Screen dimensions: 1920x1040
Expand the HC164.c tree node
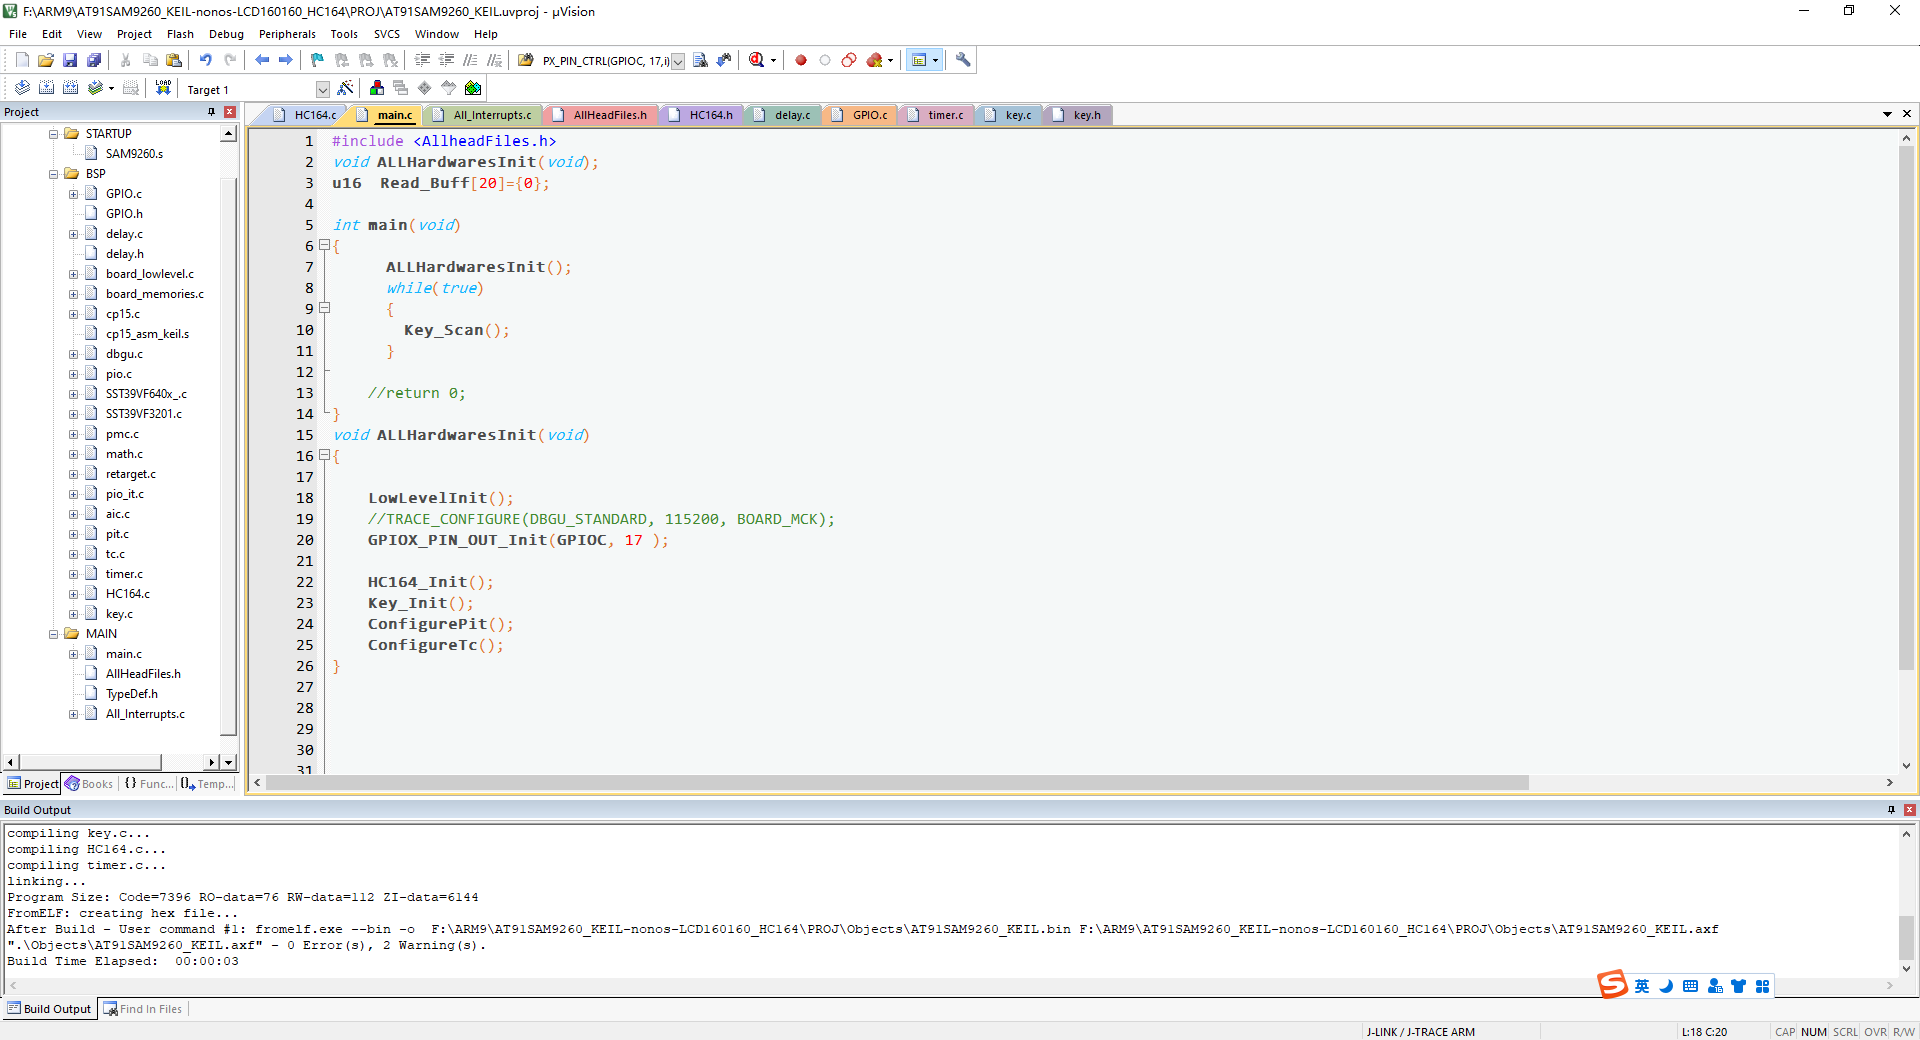pyautogui.click(x=73, y=594)
